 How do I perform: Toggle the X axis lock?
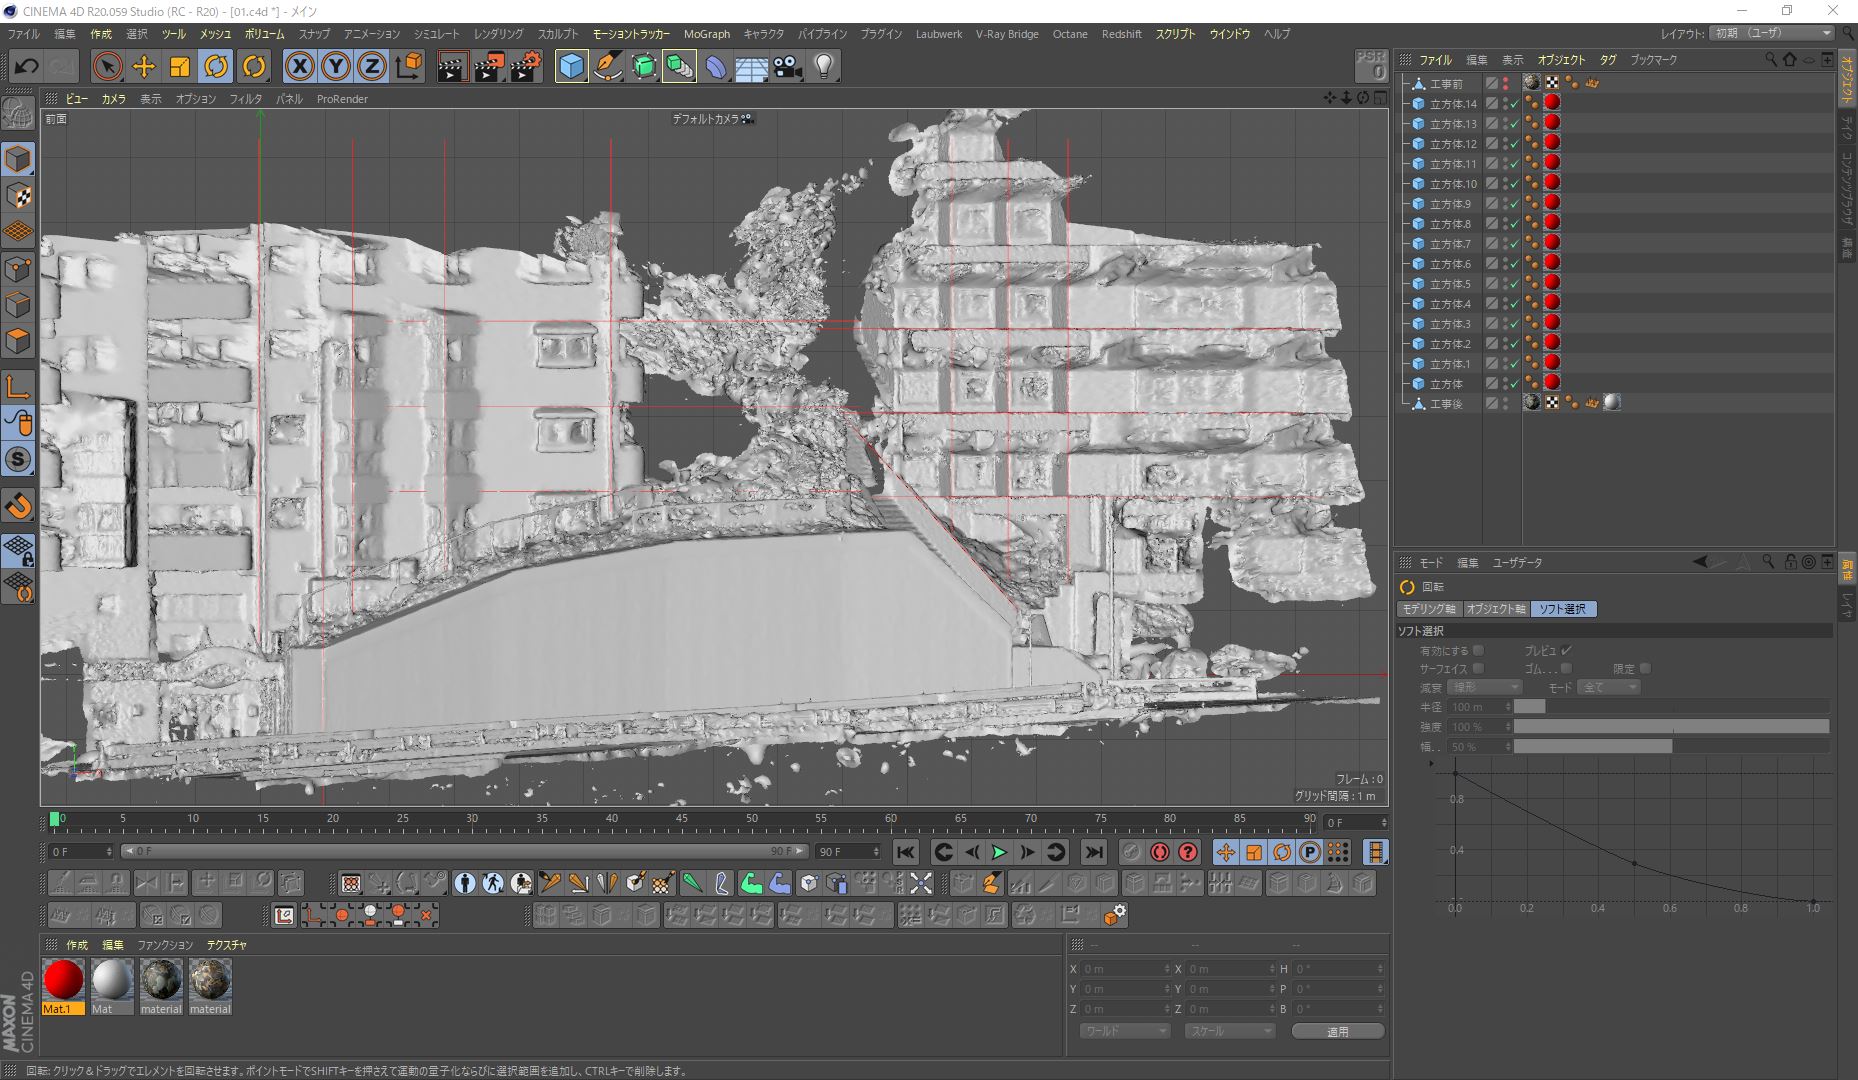(299, 67)
